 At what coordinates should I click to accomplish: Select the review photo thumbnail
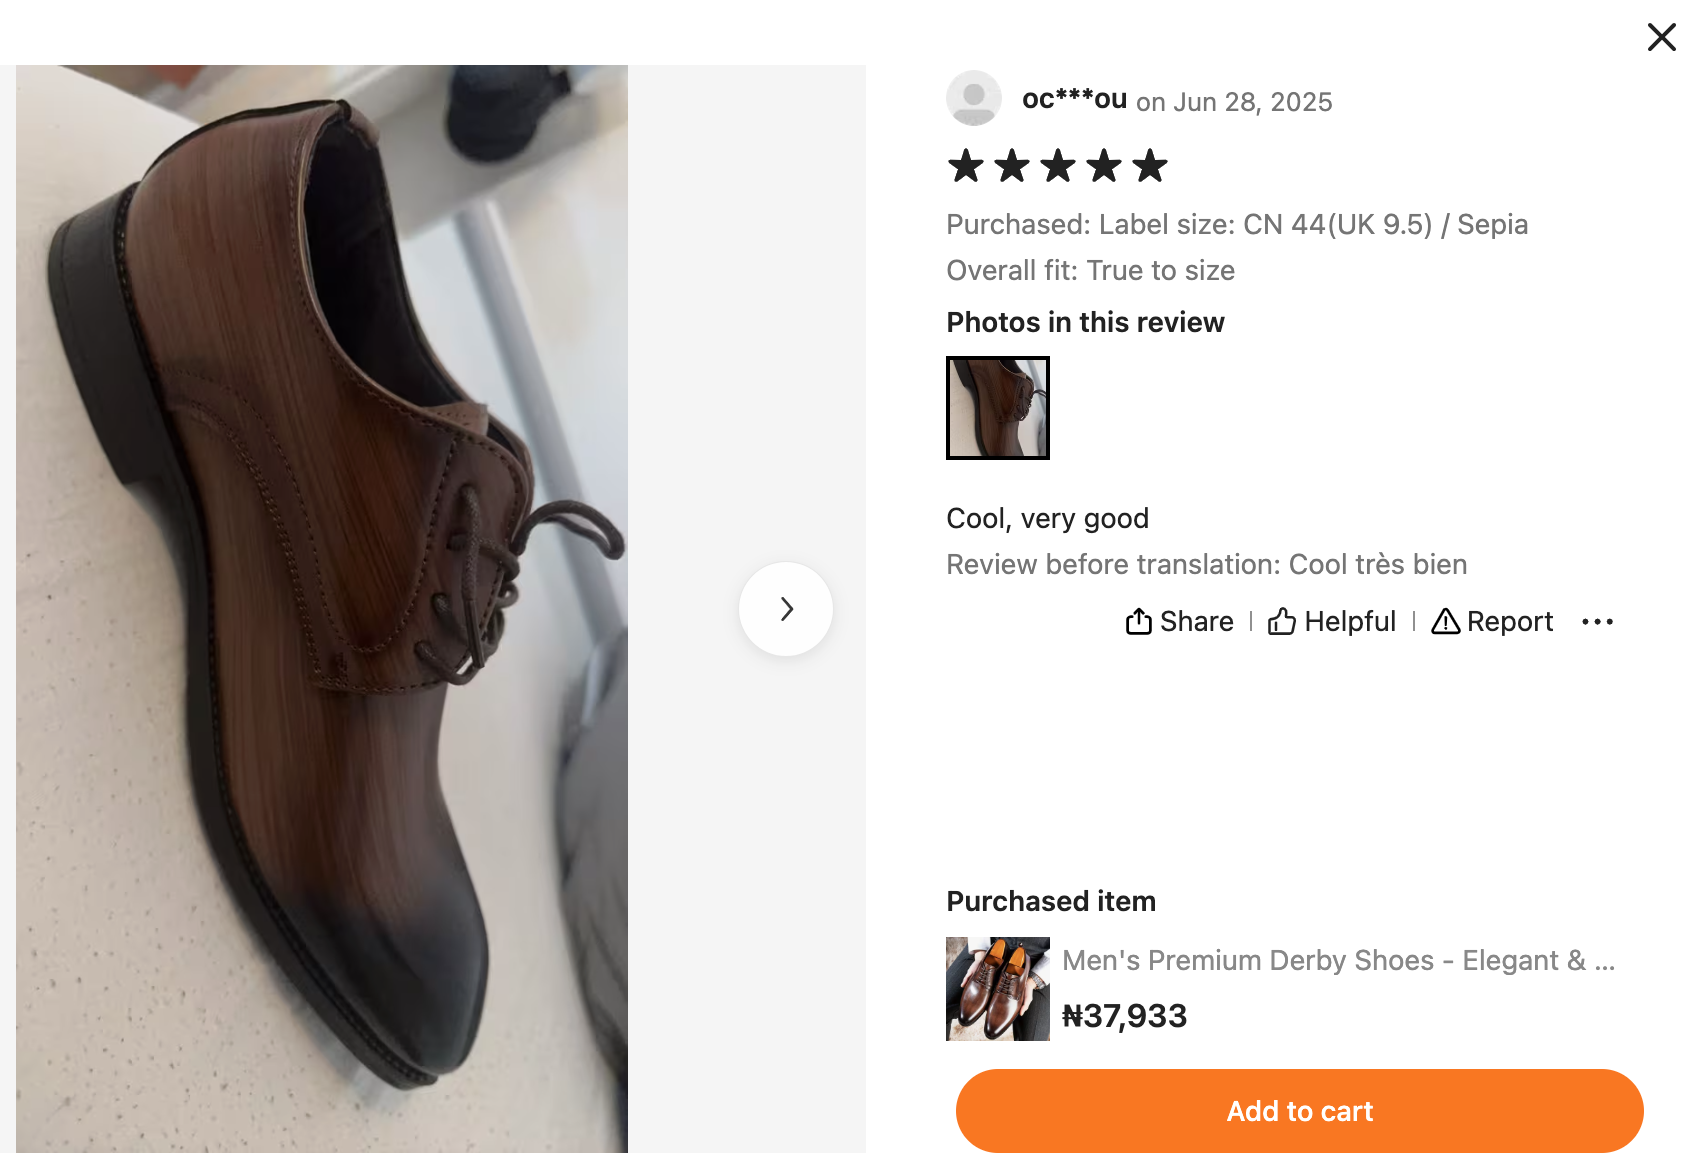[x=997, y=408]
